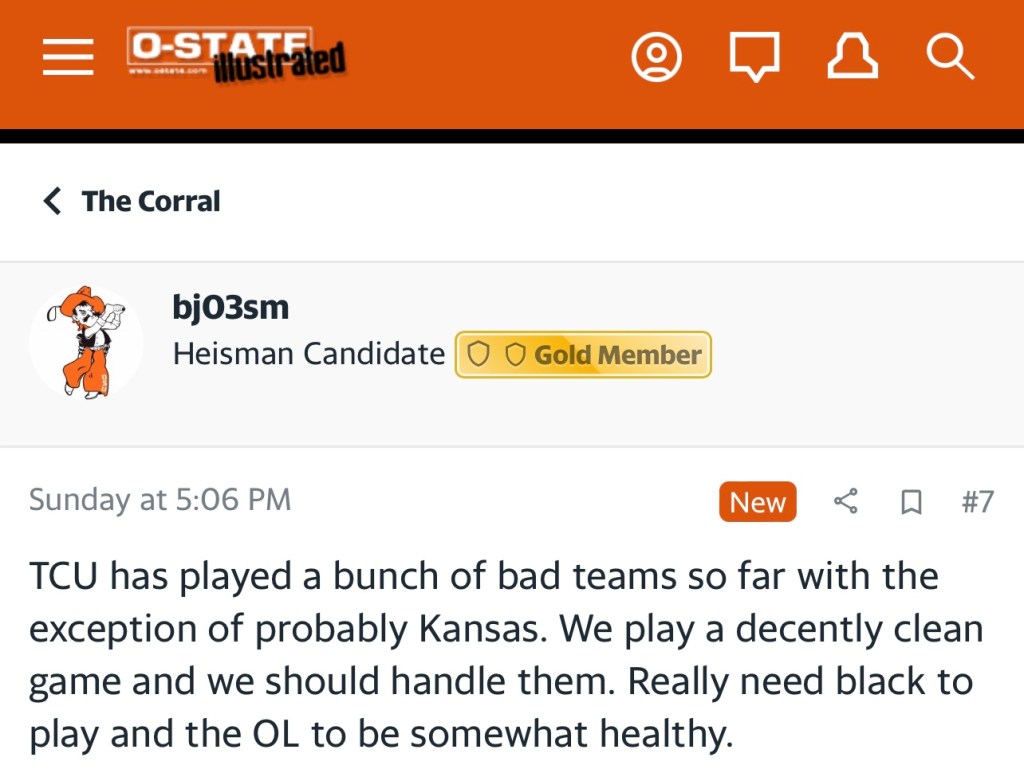The height and width of the screenshot is (777, 1024).
Task: Click the O-State Illustrated logo
Action: [x=236, y=56]
